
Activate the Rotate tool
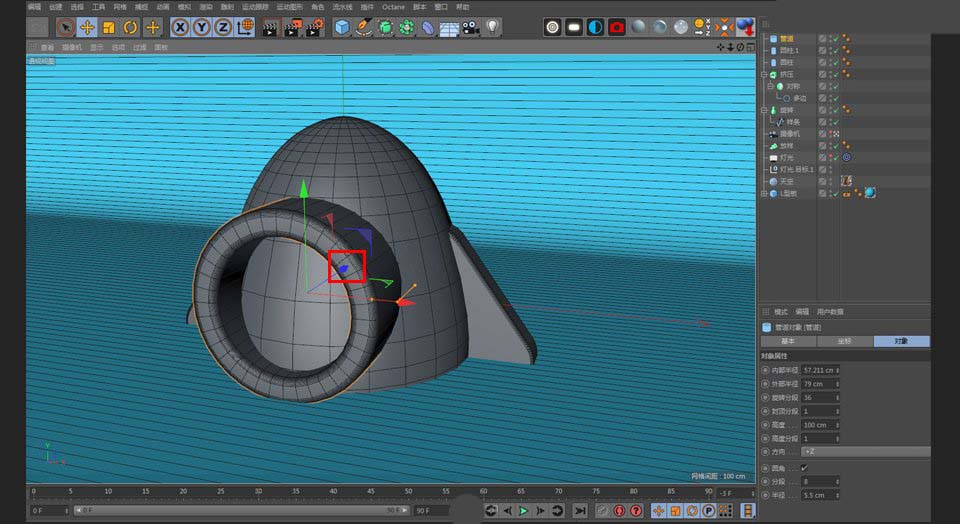coord(130,28)
